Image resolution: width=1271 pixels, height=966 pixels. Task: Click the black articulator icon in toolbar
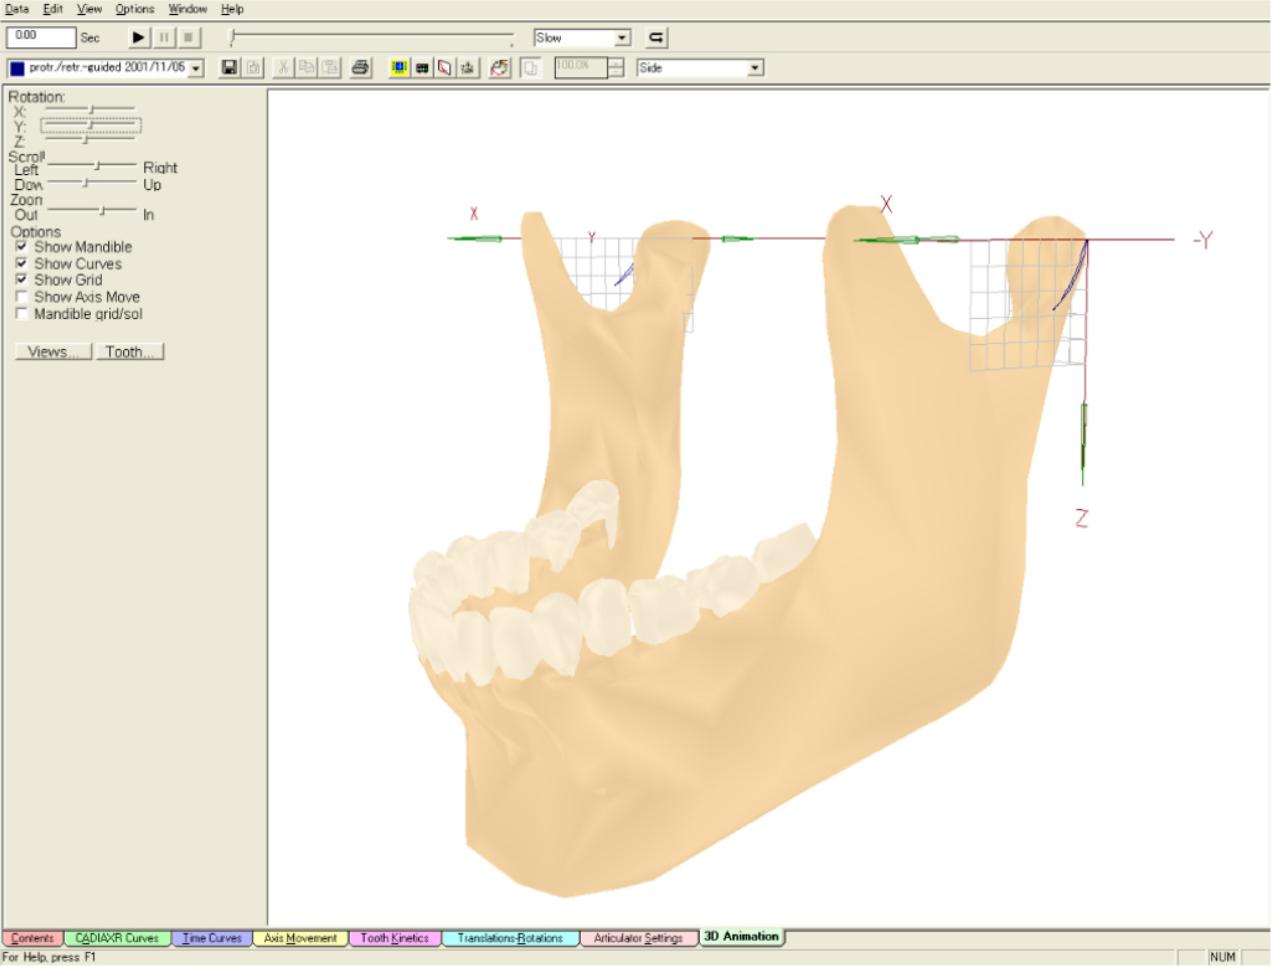422,68
